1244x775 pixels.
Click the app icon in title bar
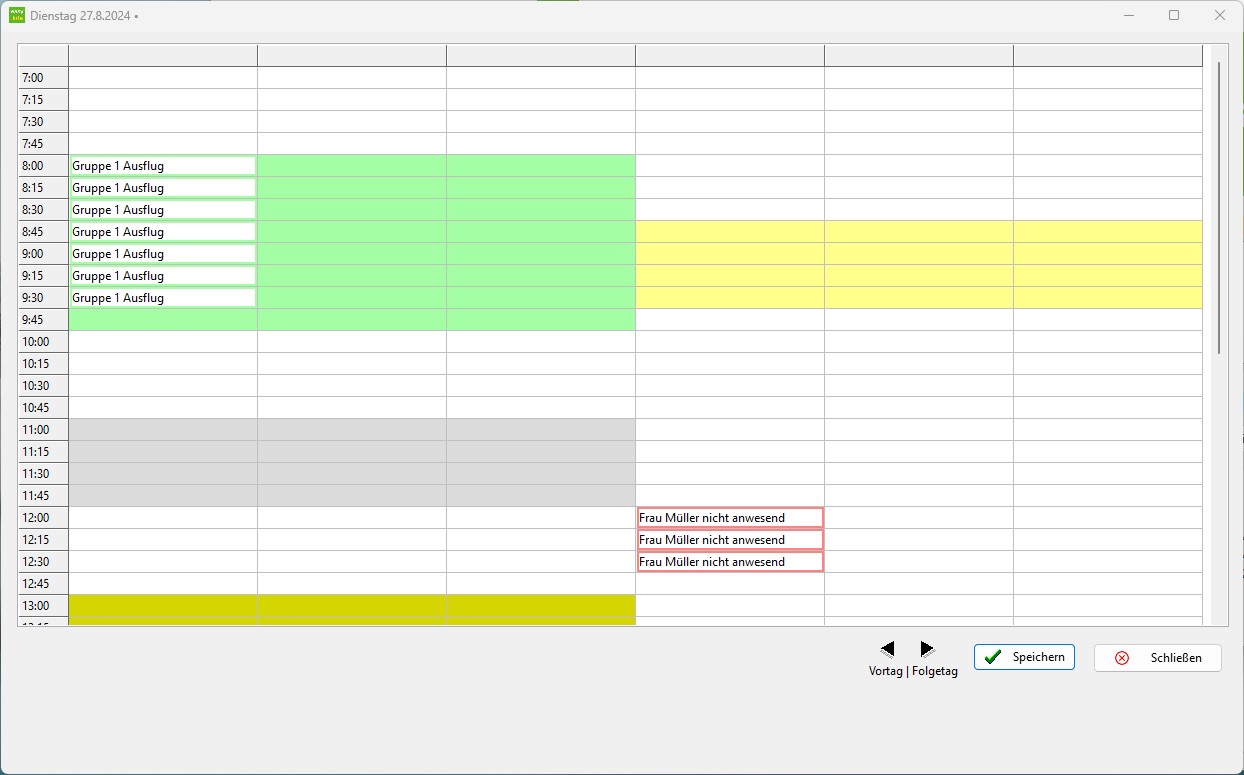tap(17, 15)
